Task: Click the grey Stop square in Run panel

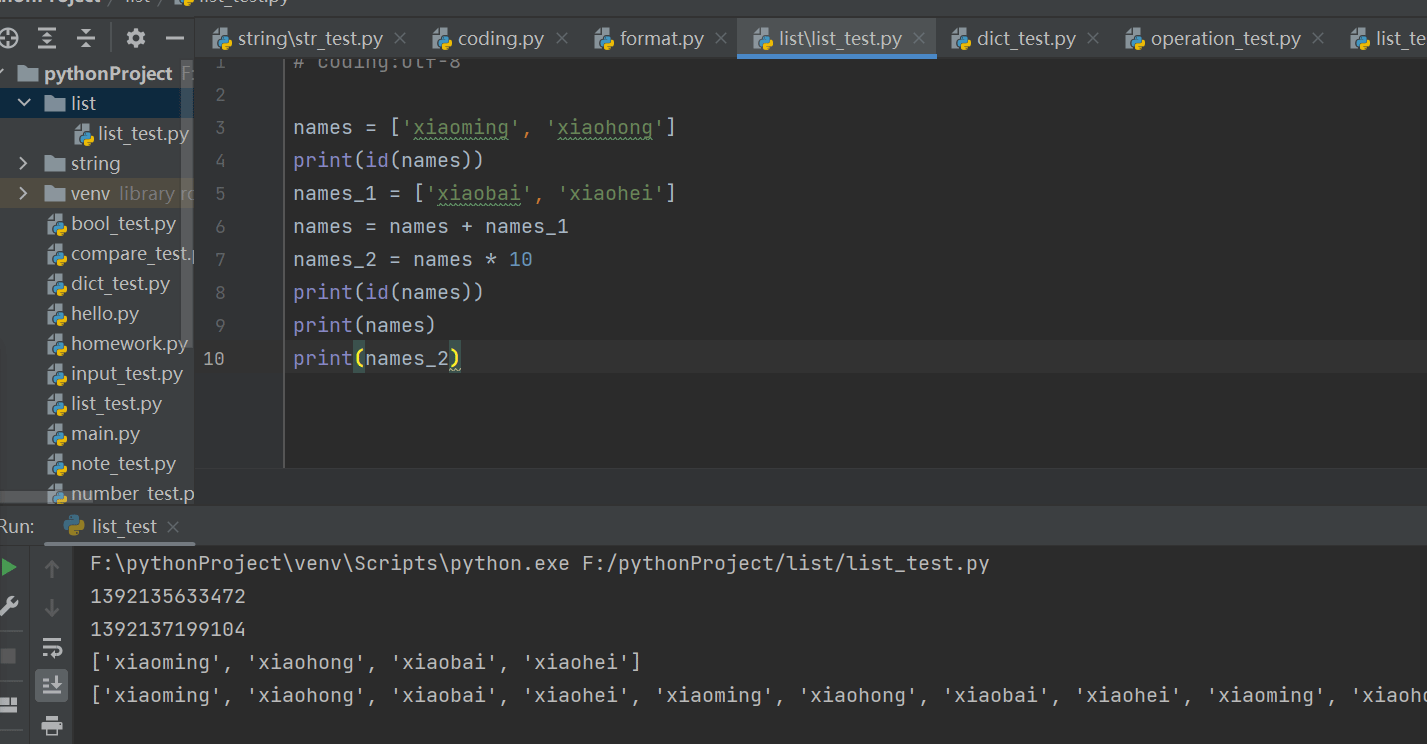Action: coord(8,656)
